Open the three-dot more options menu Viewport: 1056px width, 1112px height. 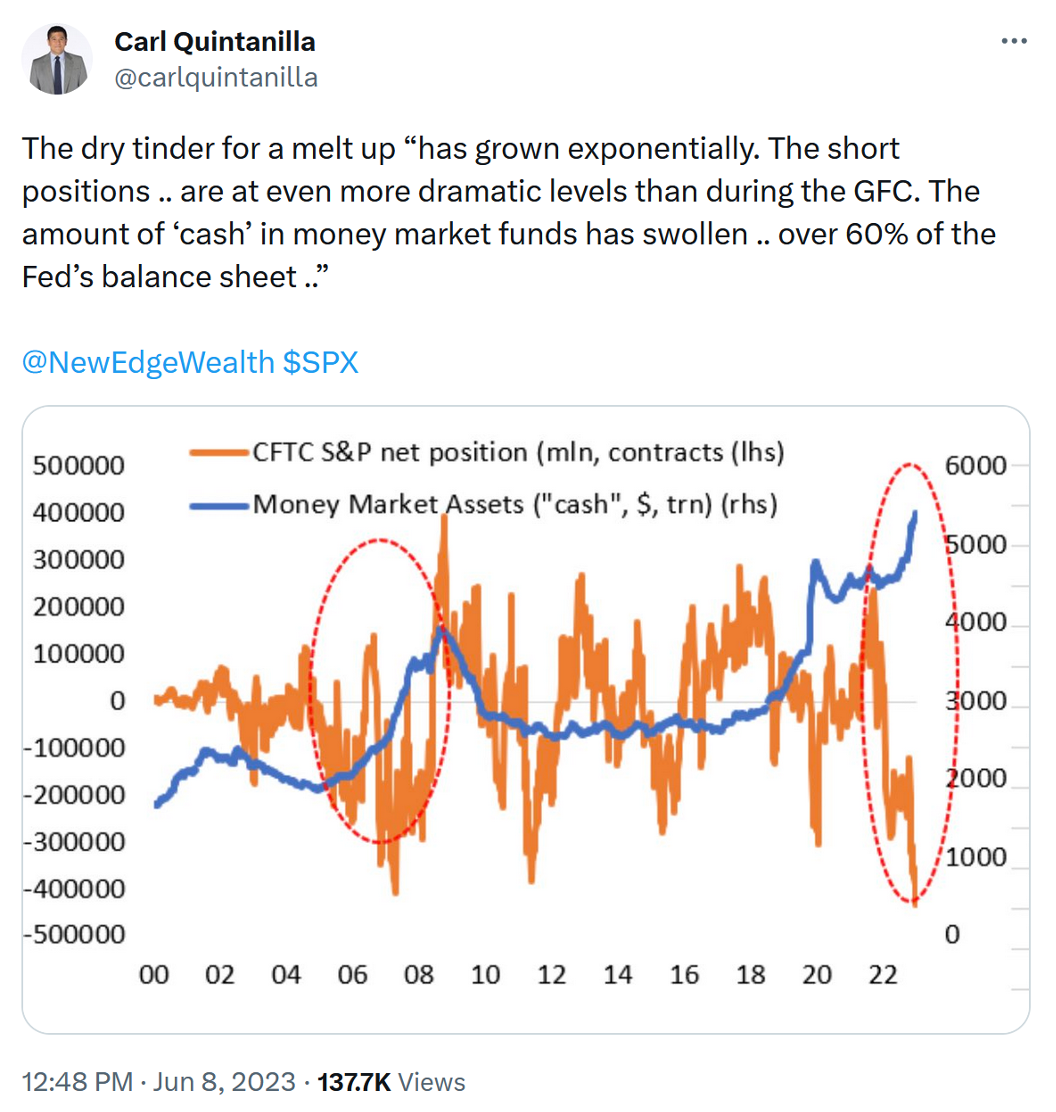[x=1014, y=41]
